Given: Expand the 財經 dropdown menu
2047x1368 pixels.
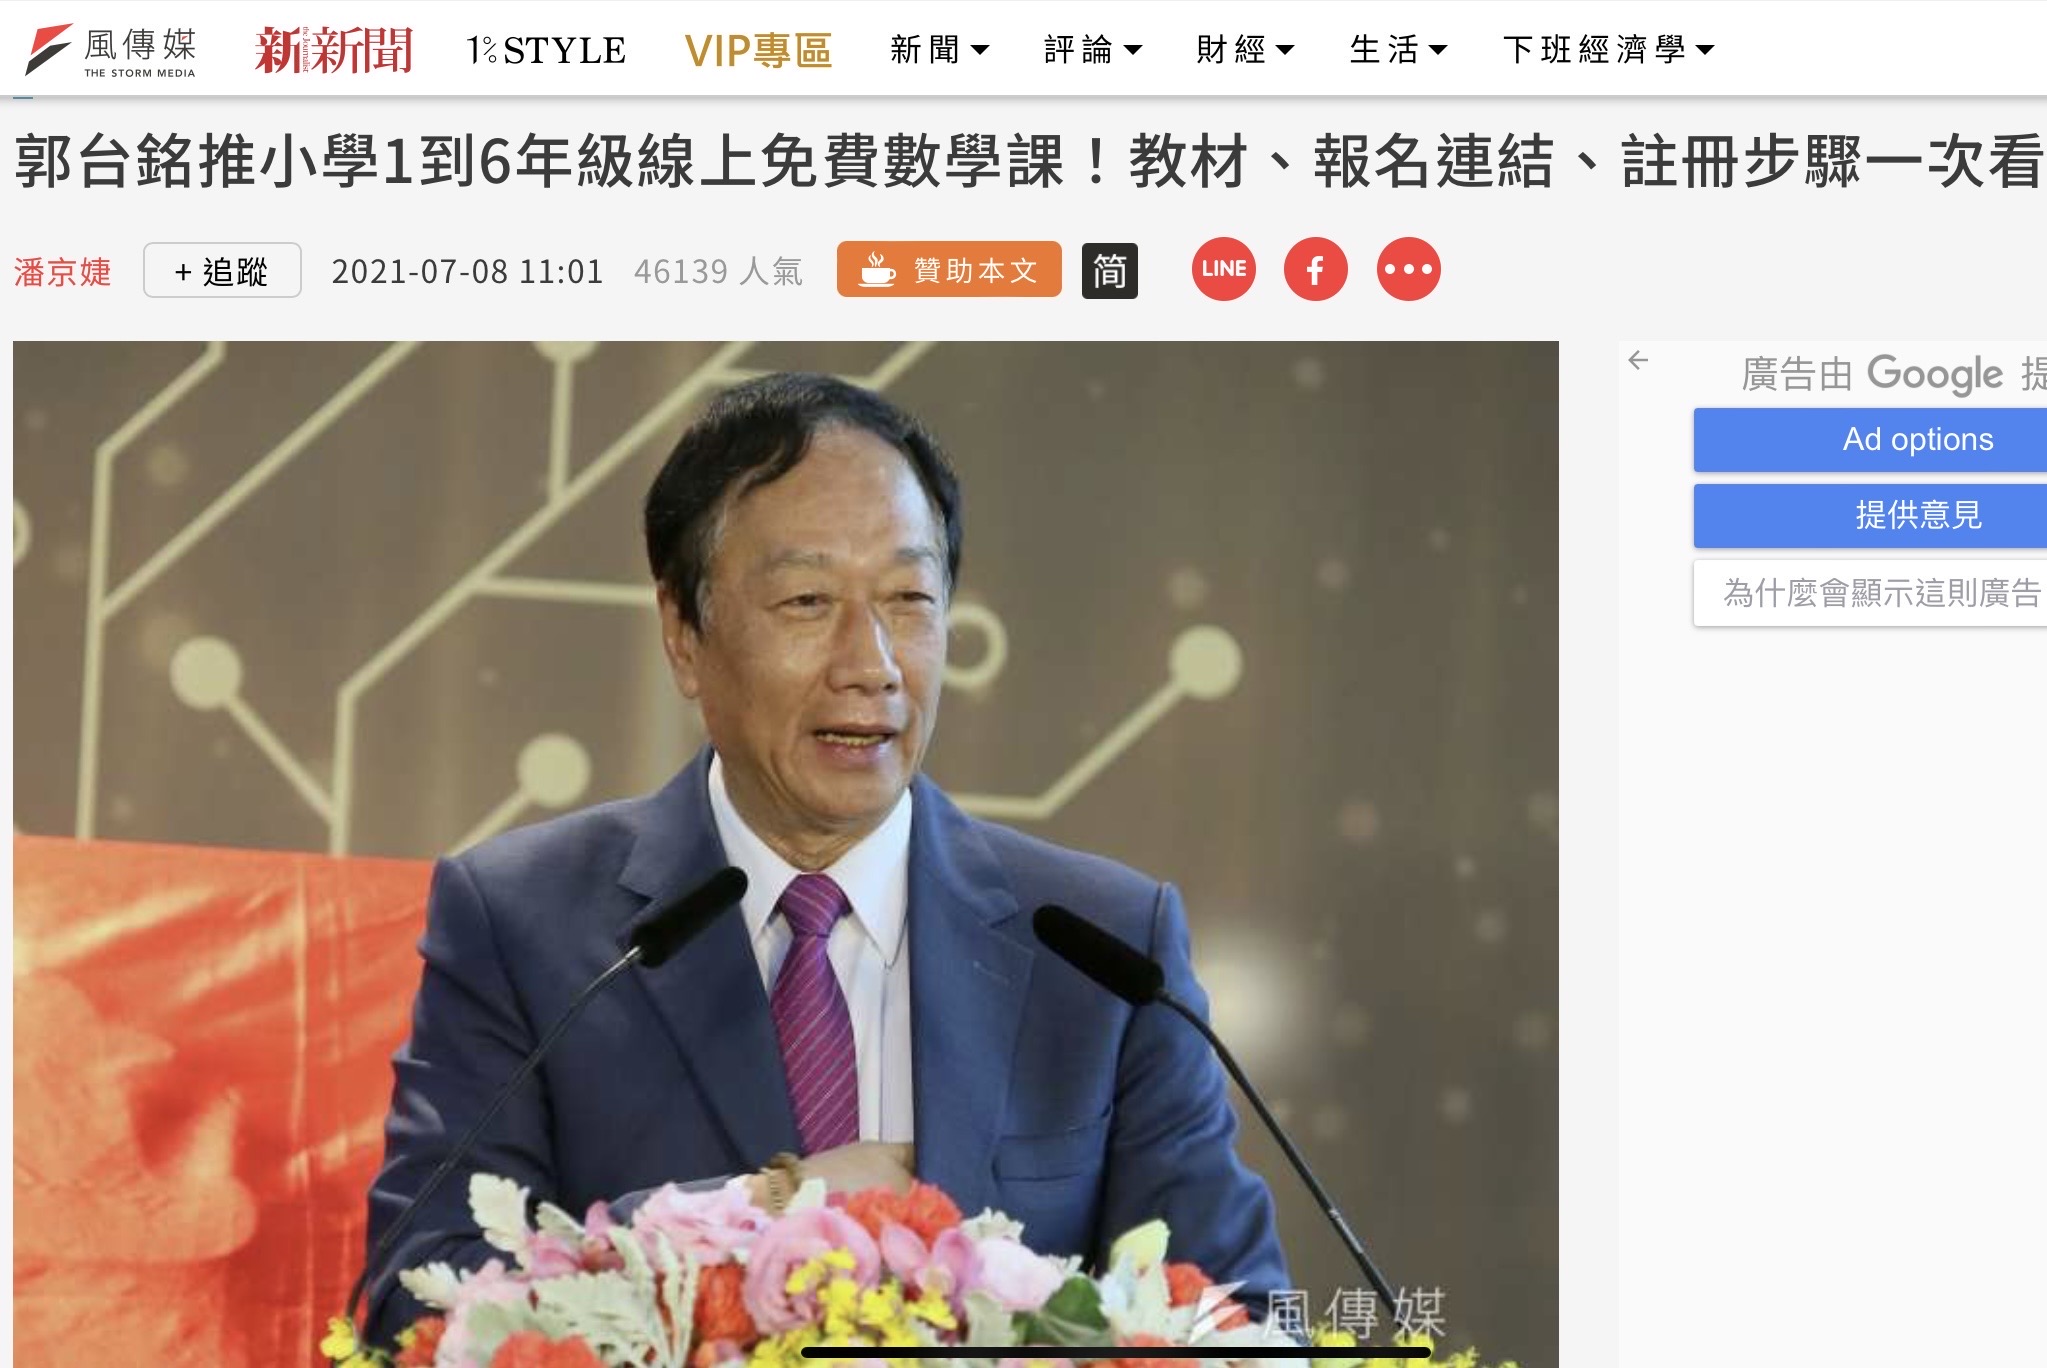Looking at the screenshot, I should tap(1245, 49).
